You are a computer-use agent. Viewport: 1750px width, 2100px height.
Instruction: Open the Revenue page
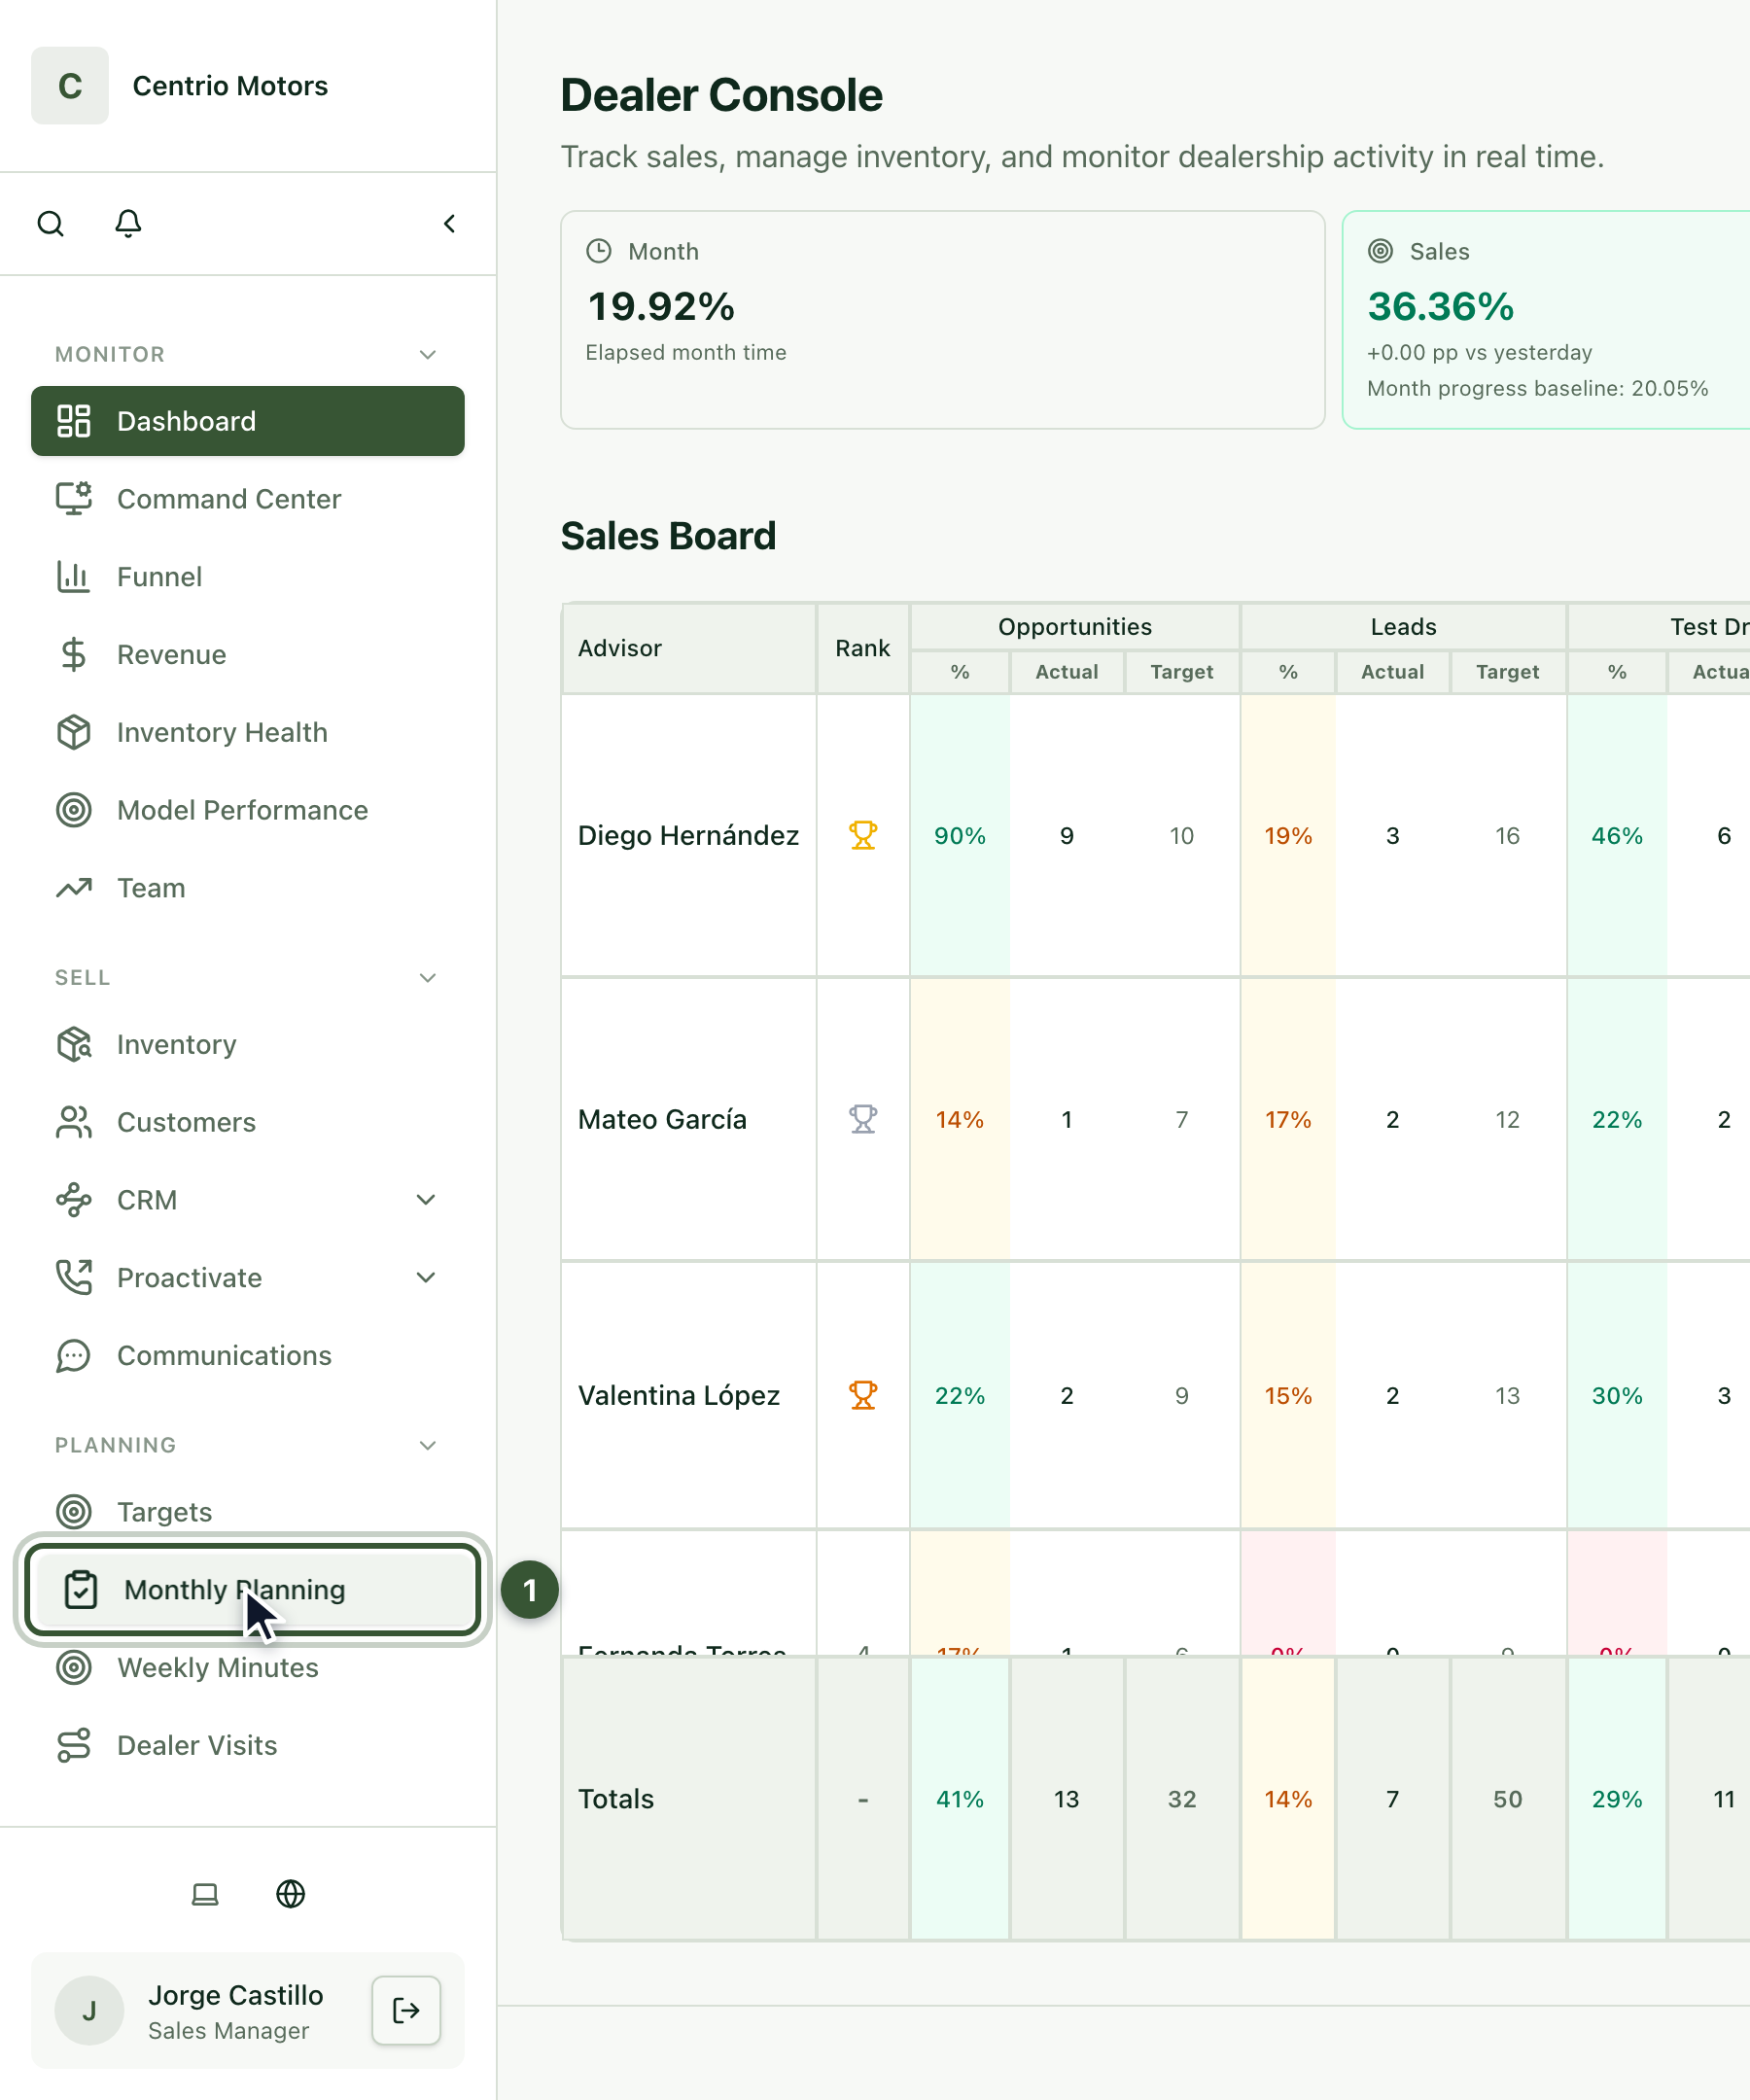pyautogui.click(x=248, y=655)
